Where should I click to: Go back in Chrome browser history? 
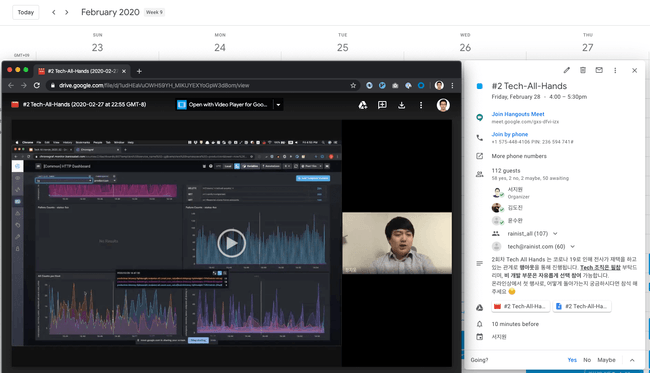pyautogui.click(x=11, y=85)
